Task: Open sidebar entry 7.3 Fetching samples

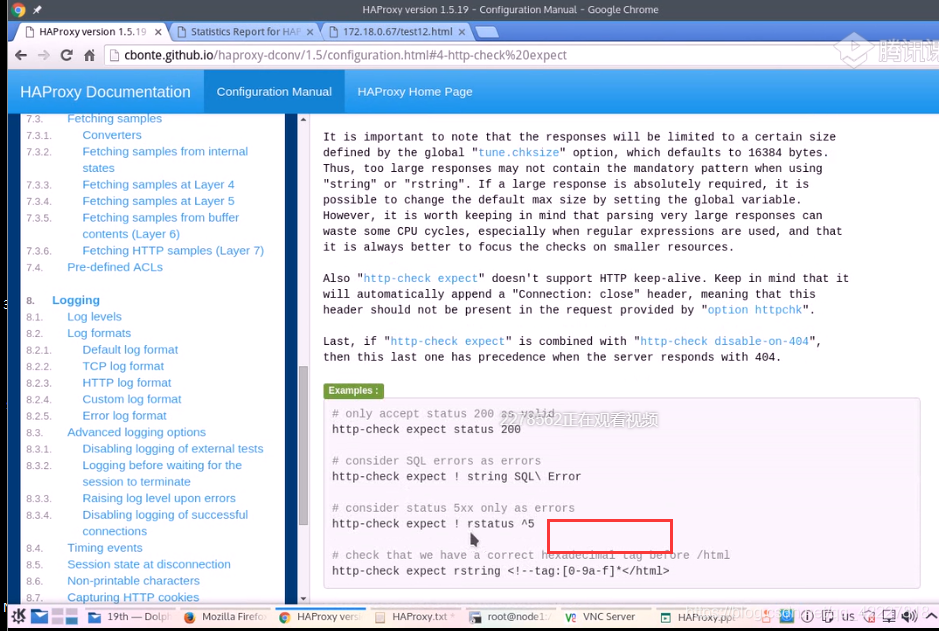Action: click(114, 119)
